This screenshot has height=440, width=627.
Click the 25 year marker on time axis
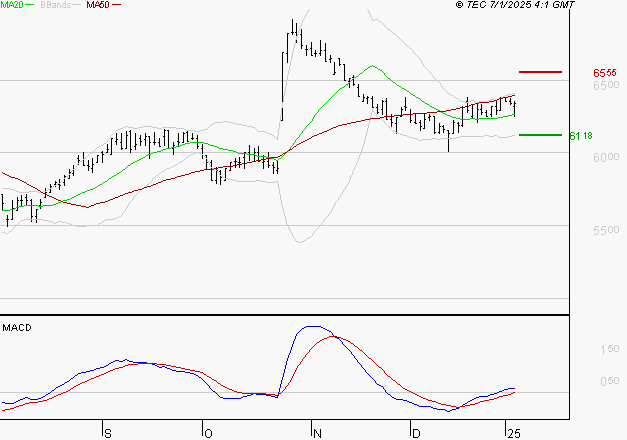(514, 434)
